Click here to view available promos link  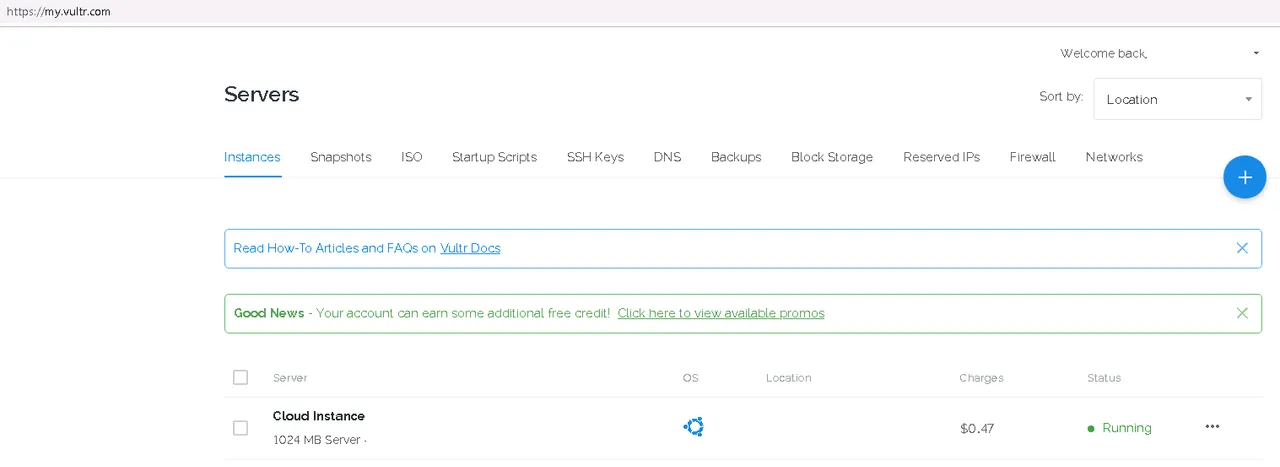pos(721,313)
